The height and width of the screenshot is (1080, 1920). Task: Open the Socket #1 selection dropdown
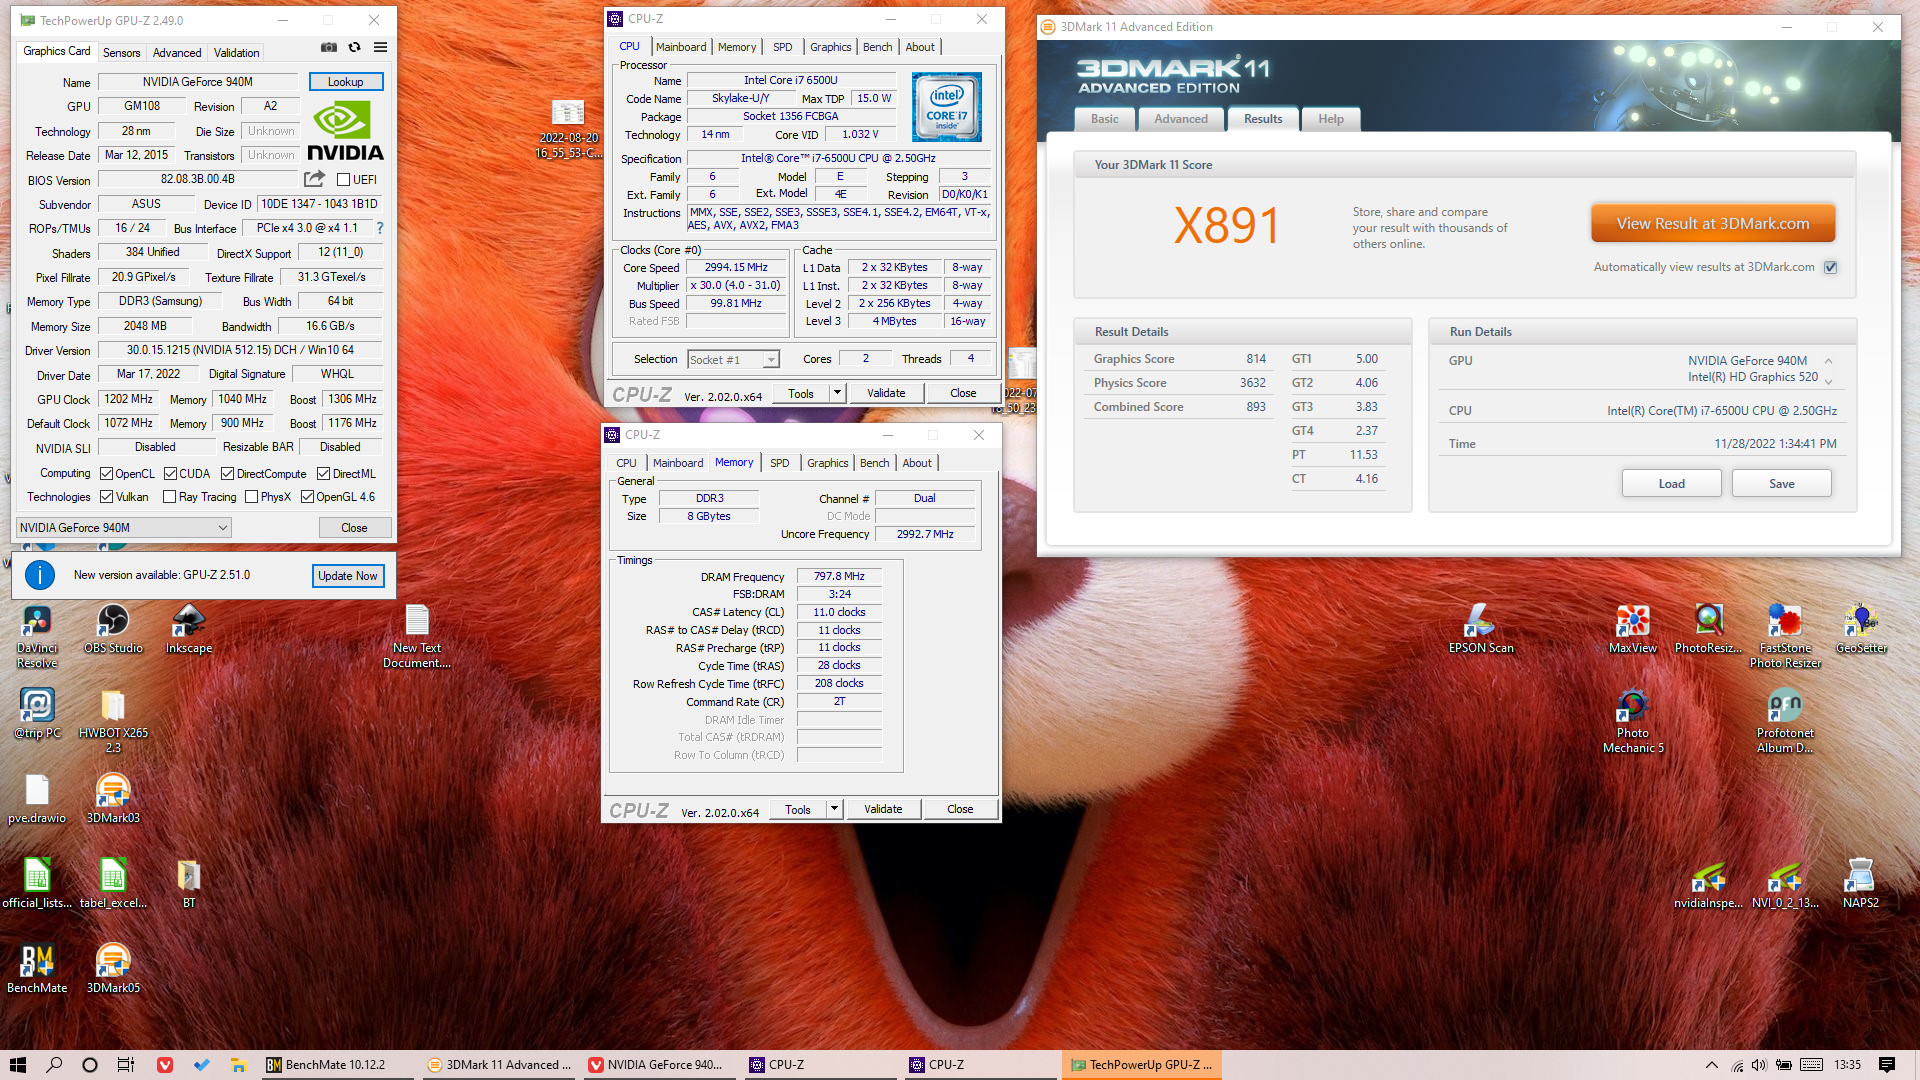(x=733, y=360)
